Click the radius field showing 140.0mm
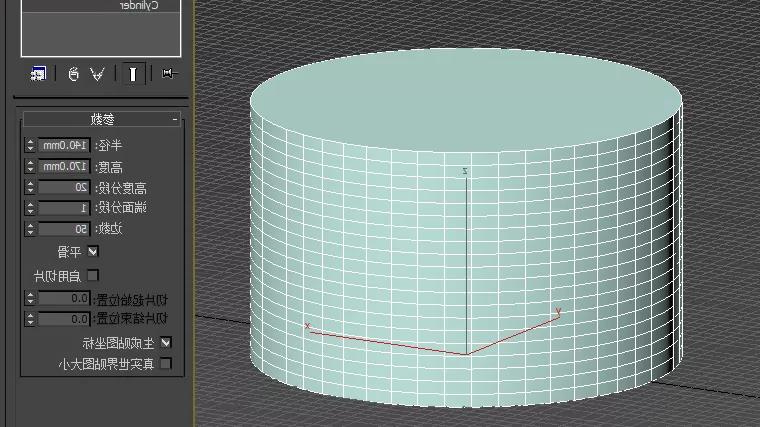The height and width of the screenshot is (427, 760). [66, 145]
